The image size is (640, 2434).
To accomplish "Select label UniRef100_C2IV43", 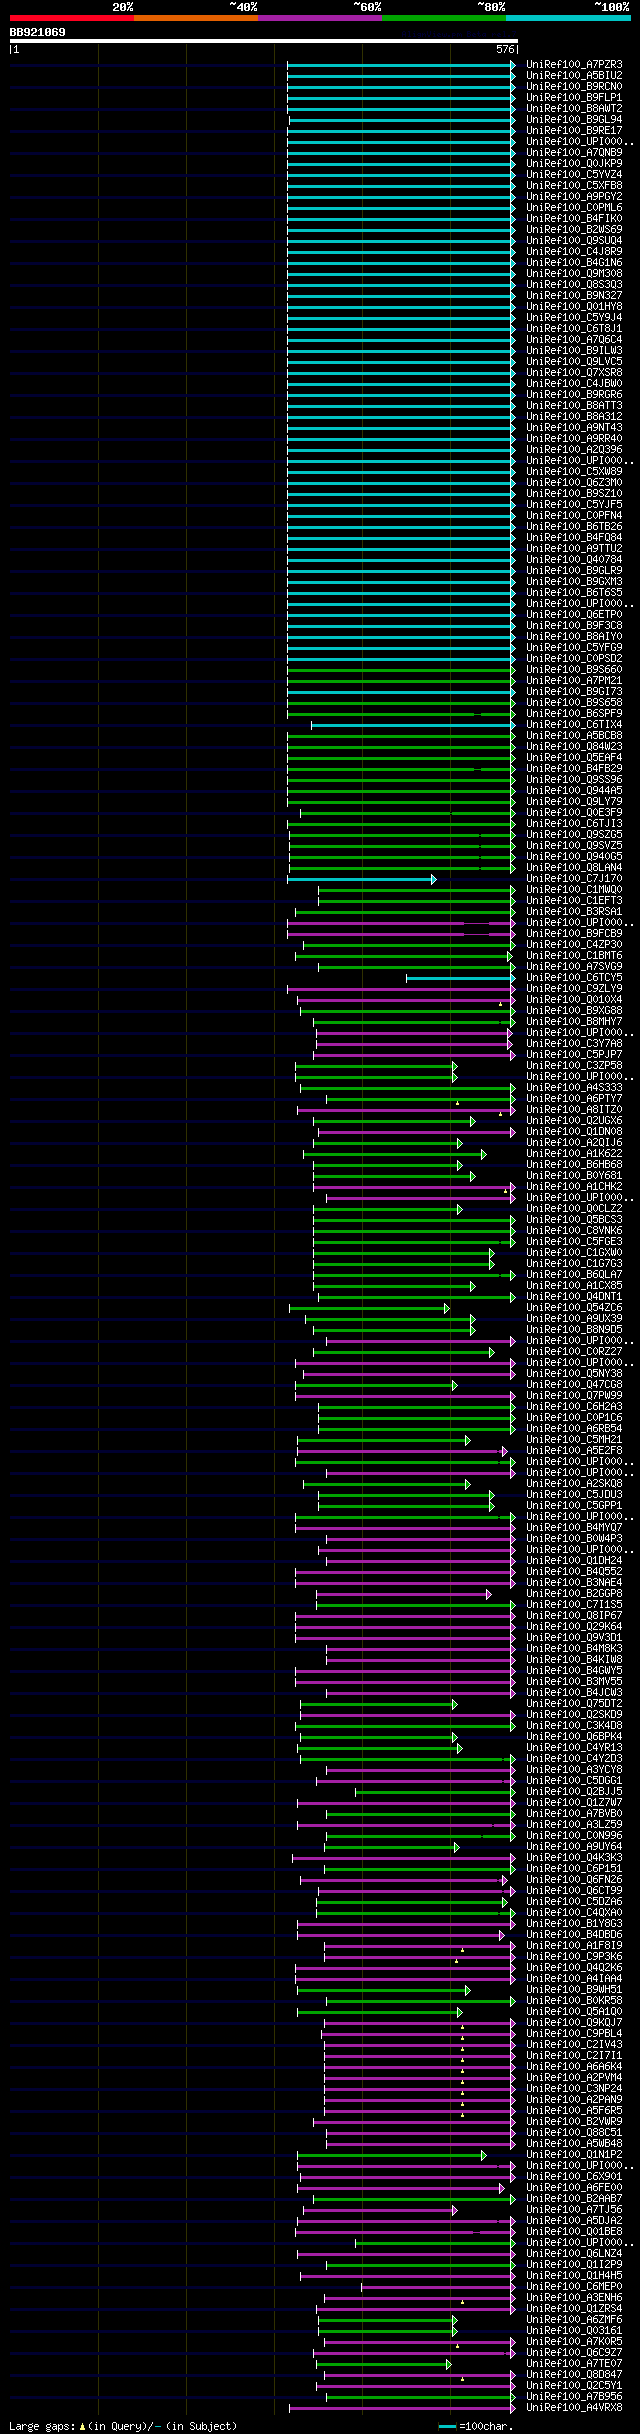I will (x=574, y=2045).
